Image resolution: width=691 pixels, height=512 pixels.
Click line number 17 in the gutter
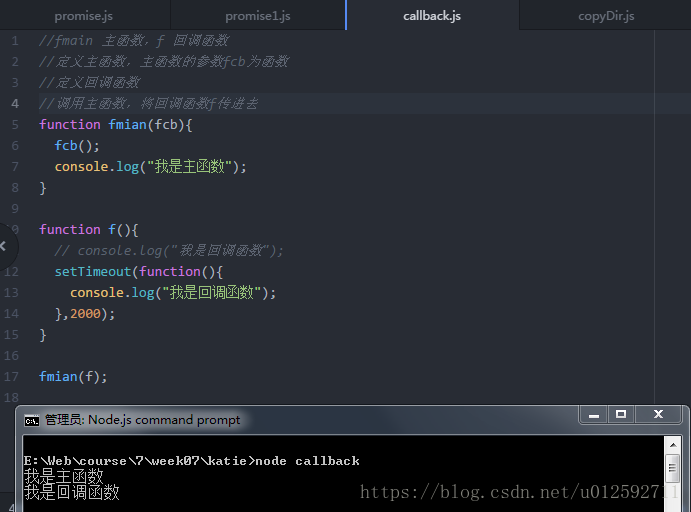11,377
